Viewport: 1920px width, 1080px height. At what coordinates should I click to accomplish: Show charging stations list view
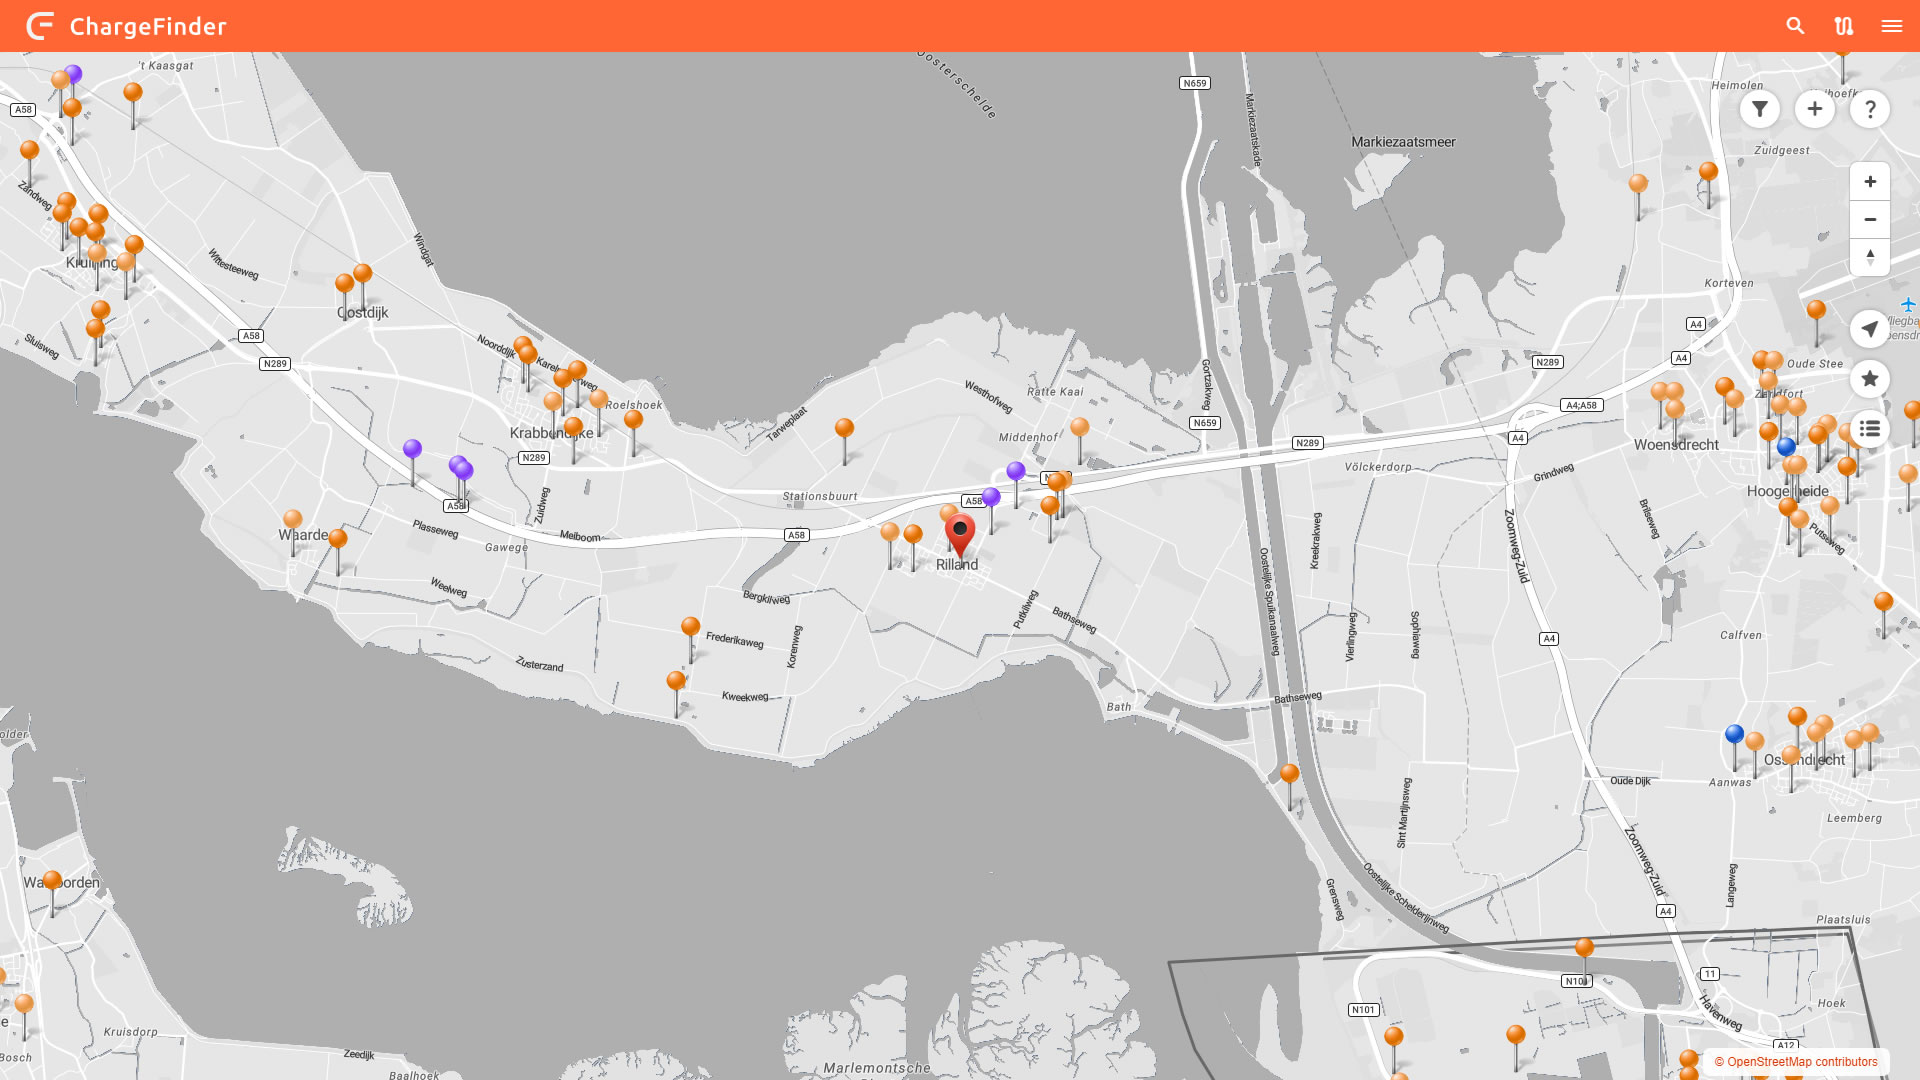click(1869, 429)
